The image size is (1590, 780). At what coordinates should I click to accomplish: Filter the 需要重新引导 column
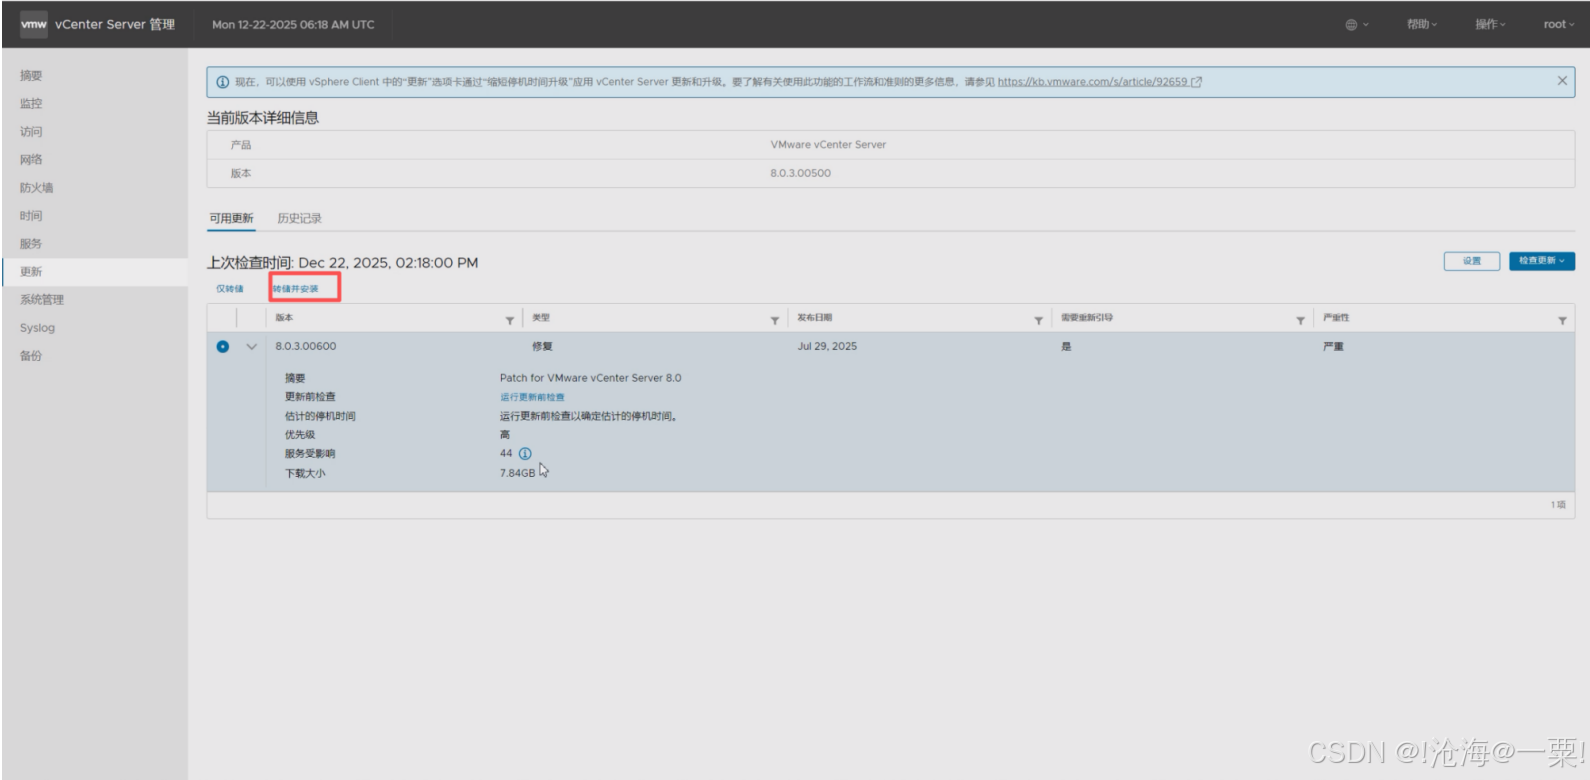click(1300, 320)
